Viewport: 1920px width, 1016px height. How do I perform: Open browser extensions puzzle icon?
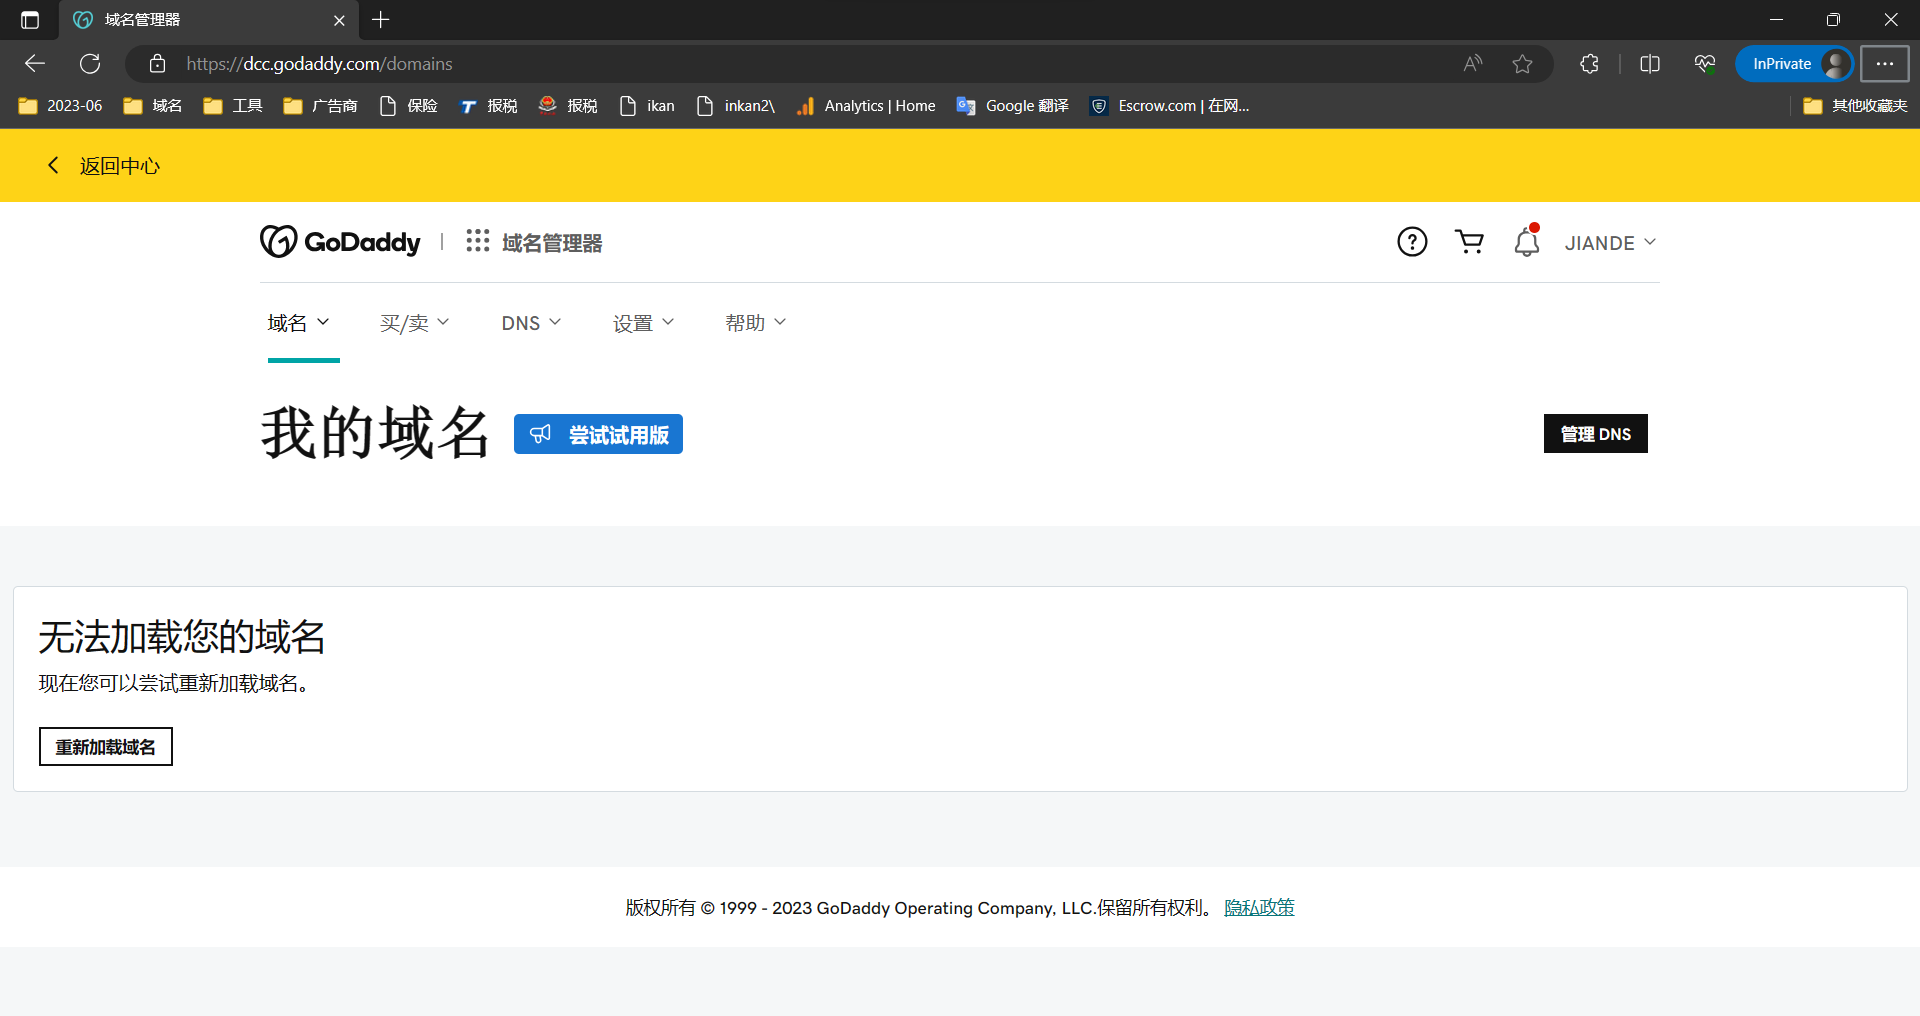(x=1589, y=64)
